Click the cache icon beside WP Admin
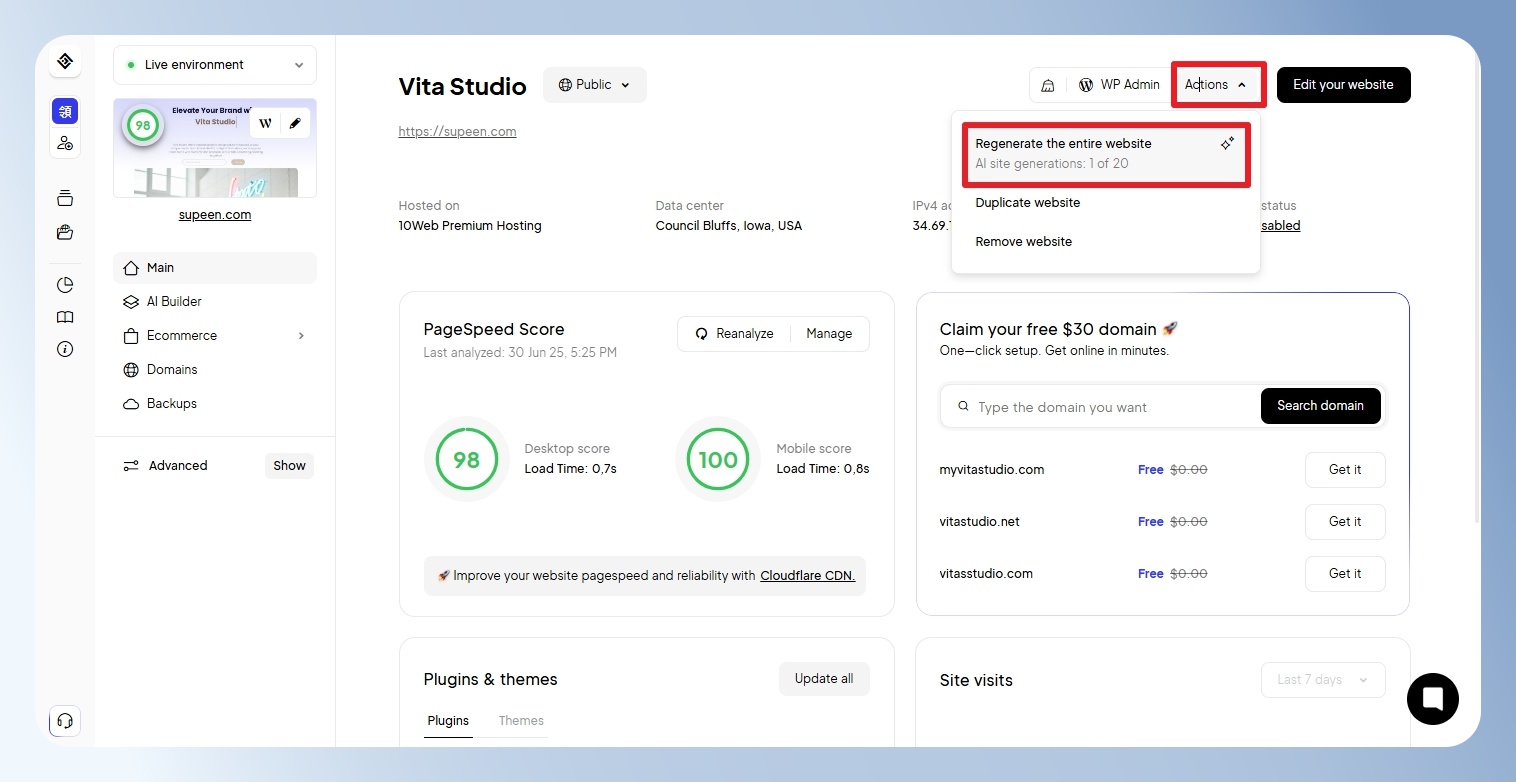Viewport: 1516px width, 782px height. pyautogui.click(x=1048, y=85)
